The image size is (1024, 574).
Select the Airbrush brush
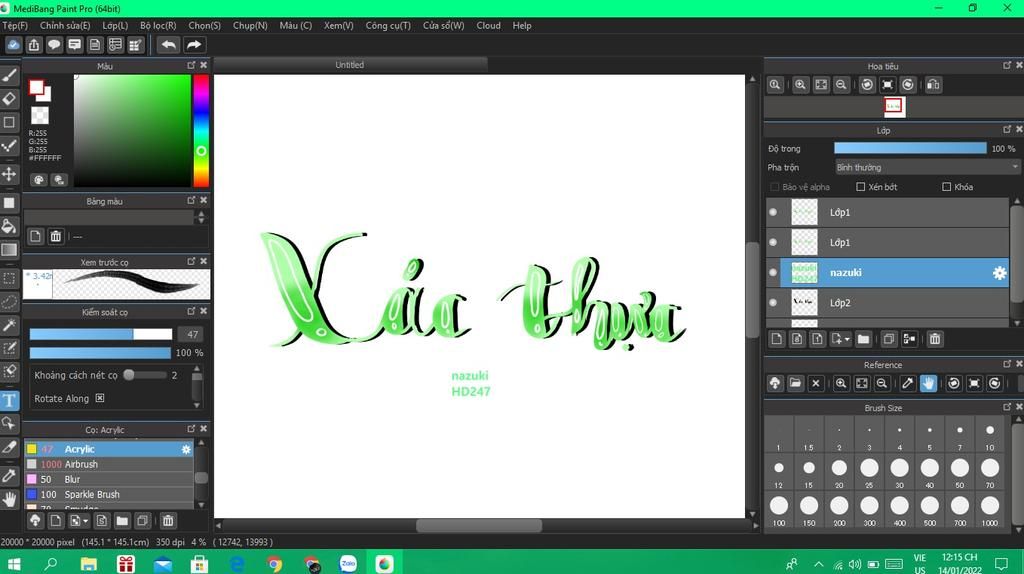108,464
